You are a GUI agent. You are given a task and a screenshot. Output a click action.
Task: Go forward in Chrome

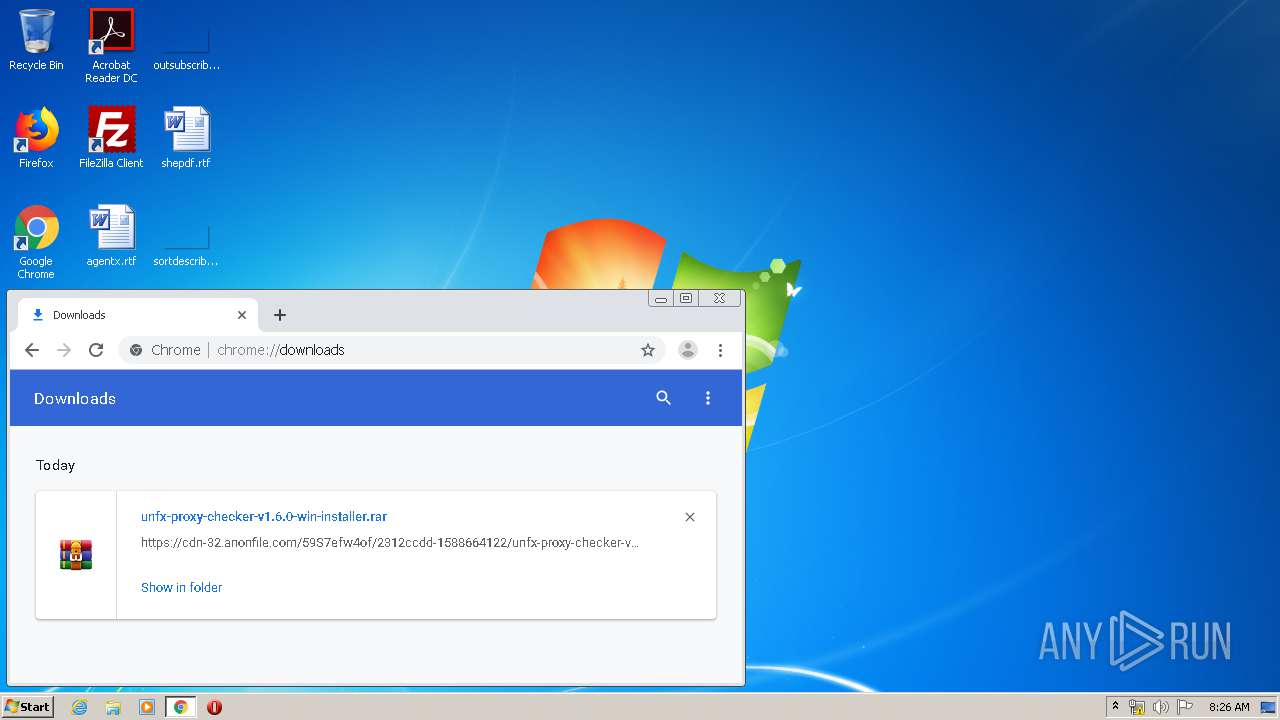(64, 350)
